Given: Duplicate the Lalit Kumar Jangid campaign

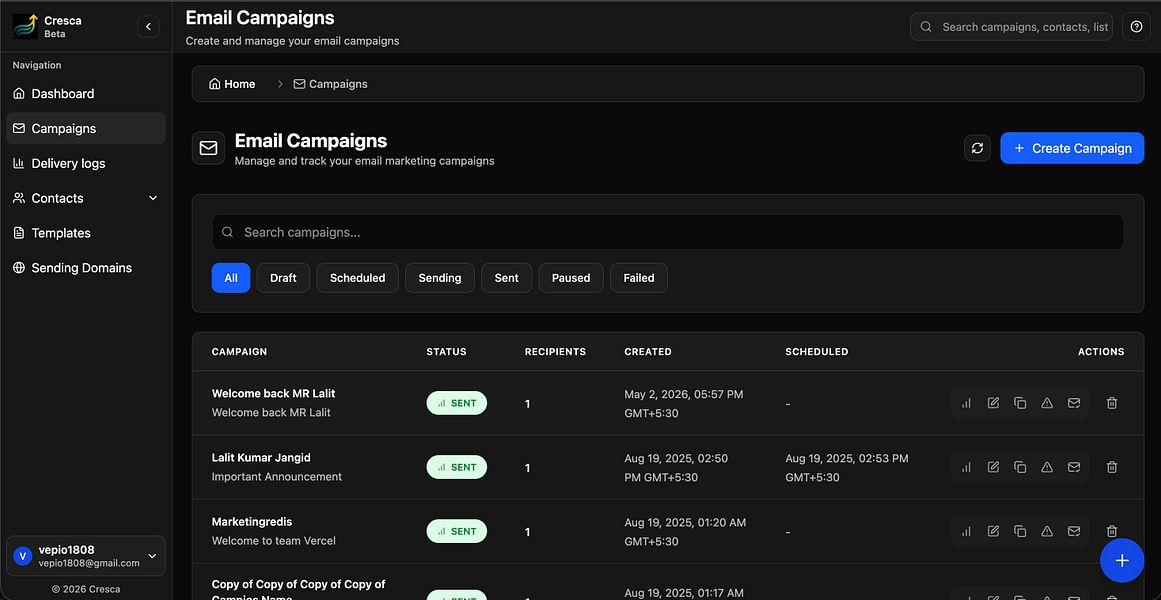Looking at the screenshot, I should (x=1020, y=467).
